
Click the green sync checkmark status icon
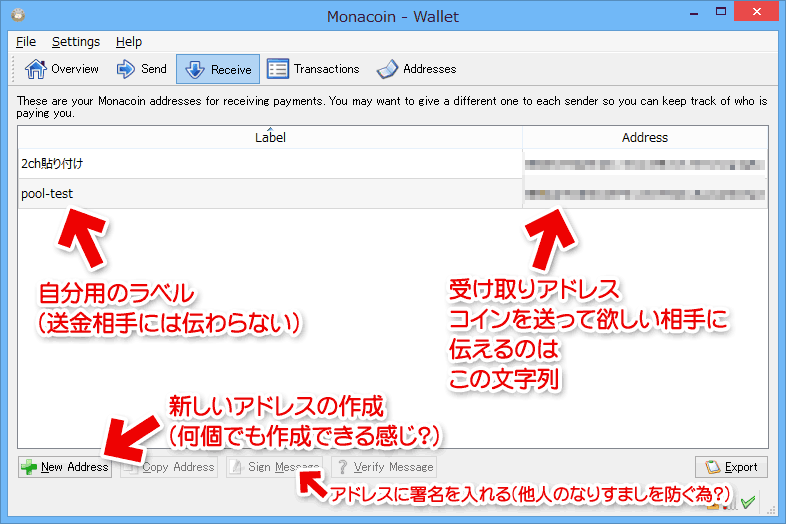click(x=747, y=502)
